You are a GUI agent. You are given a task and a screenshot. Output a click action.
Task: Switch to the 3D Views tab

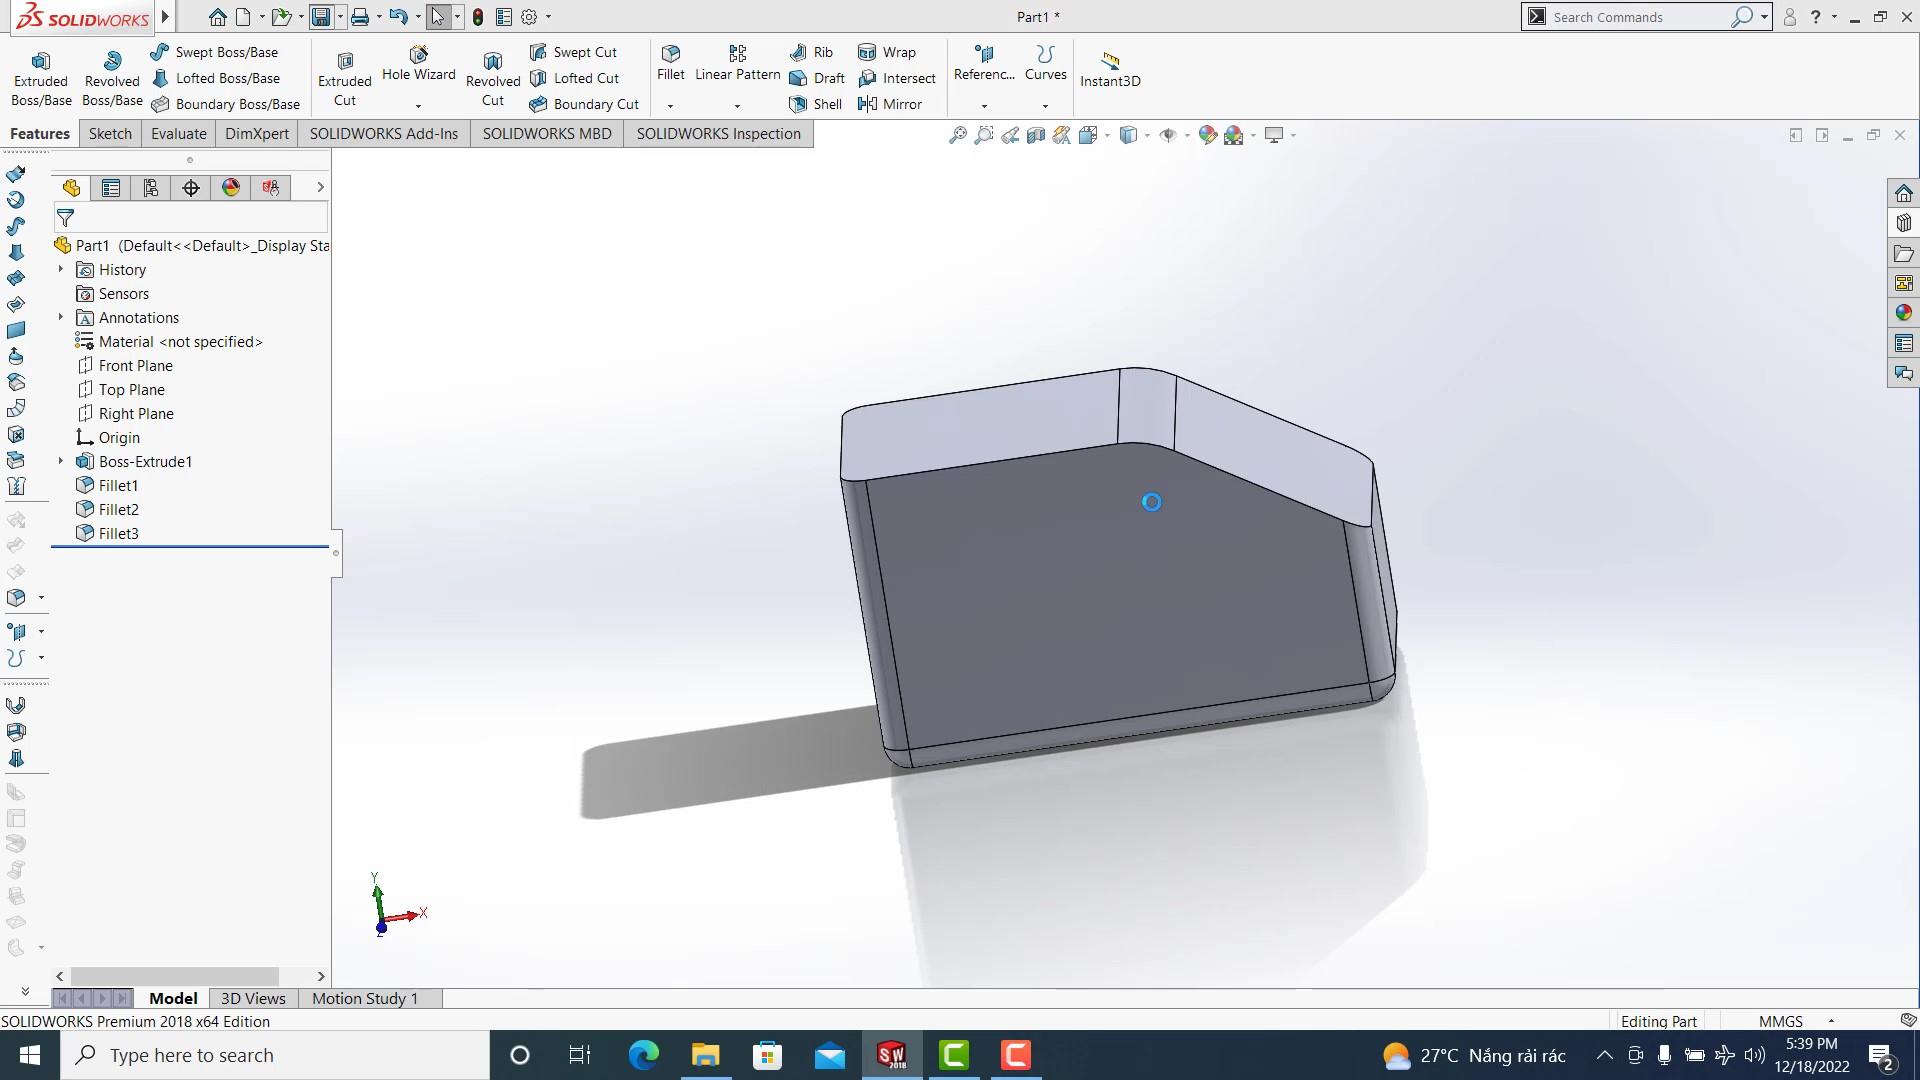(253, 998)
